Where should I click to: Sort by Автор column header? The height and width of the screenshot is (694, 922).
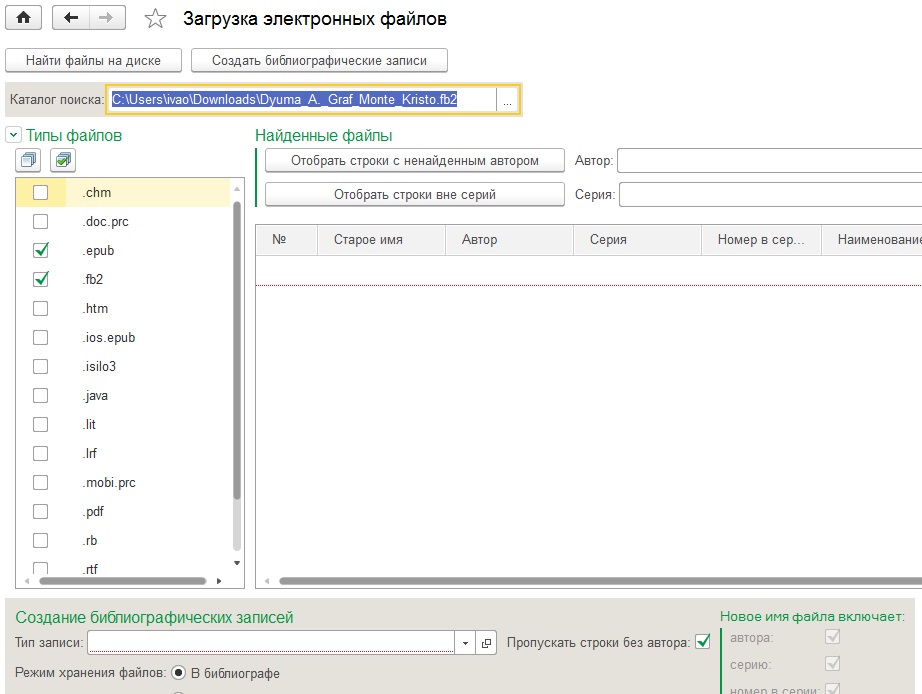(x=509, y=239)
